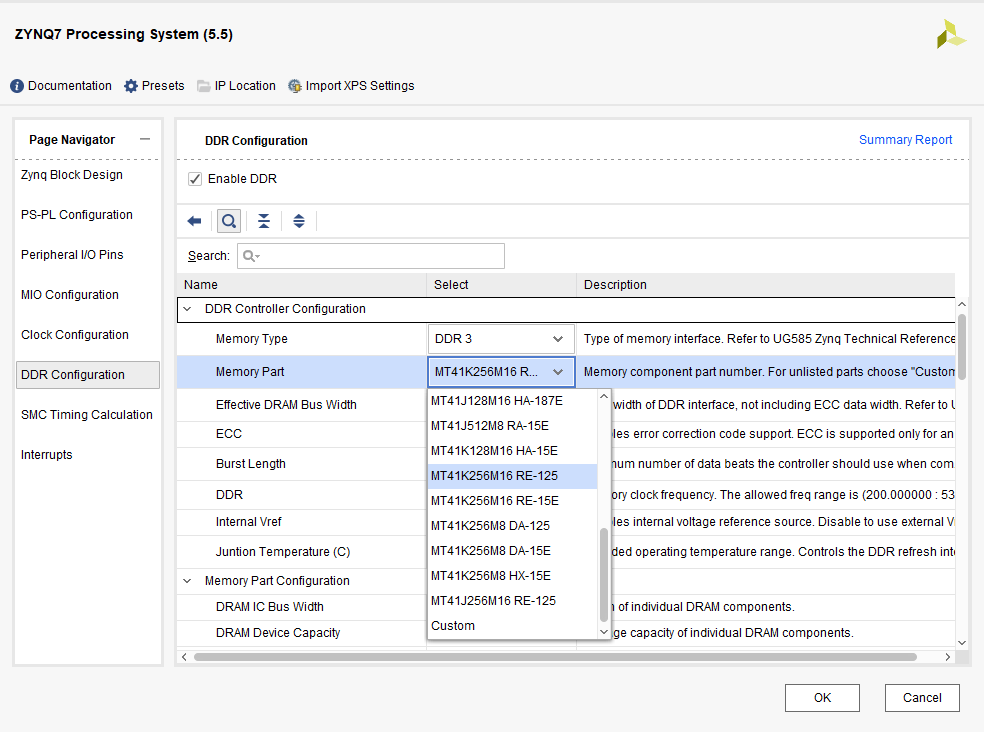
Task: Open SMC Timing Calculation page
Action: tap(87, 415)
